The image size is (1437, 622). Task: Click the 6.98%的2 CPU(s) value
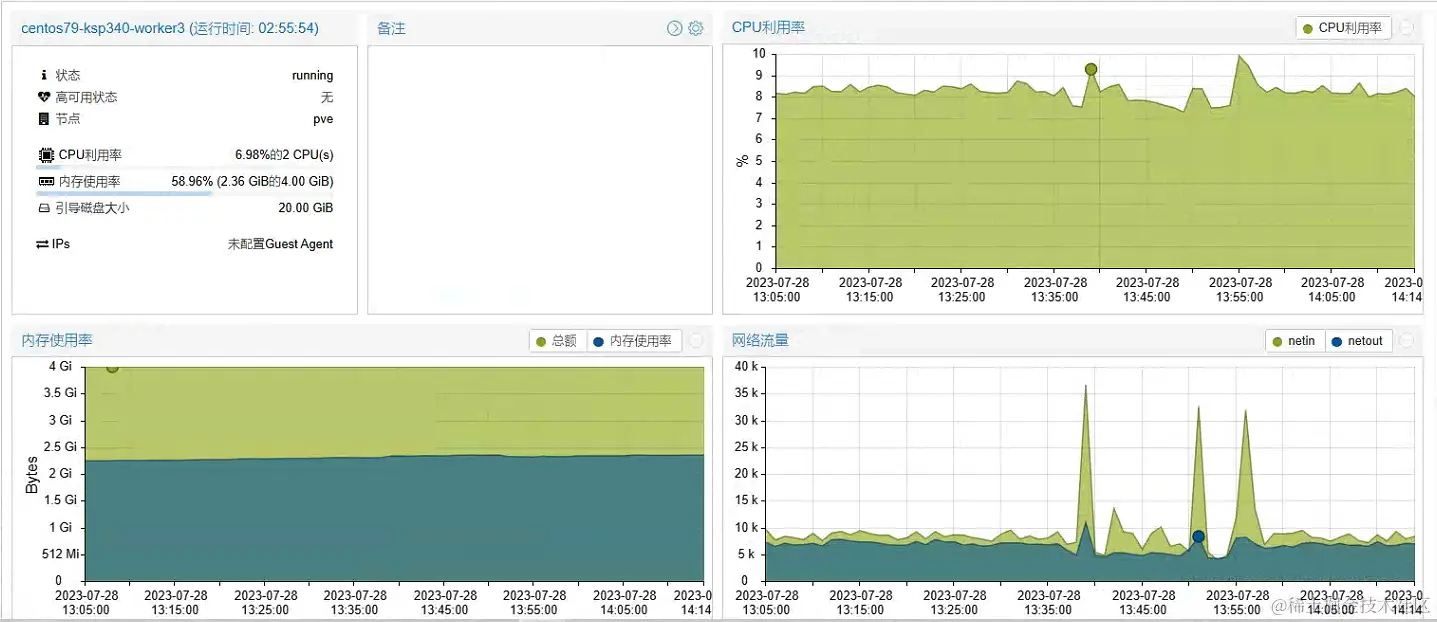284,155
